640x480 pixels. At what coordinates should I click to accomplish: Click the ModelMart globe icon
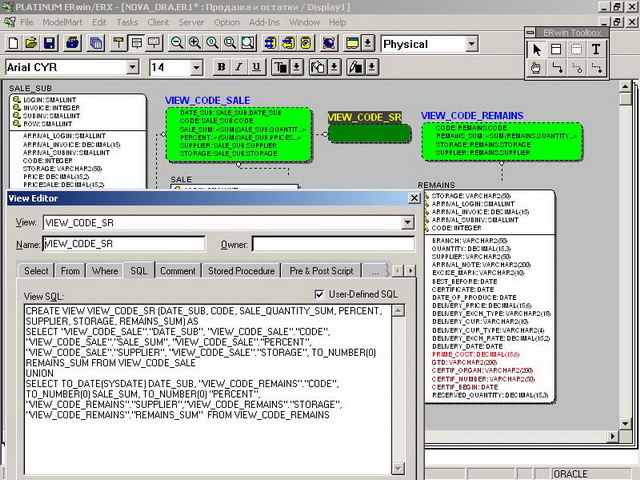click(x=329, y=43)
